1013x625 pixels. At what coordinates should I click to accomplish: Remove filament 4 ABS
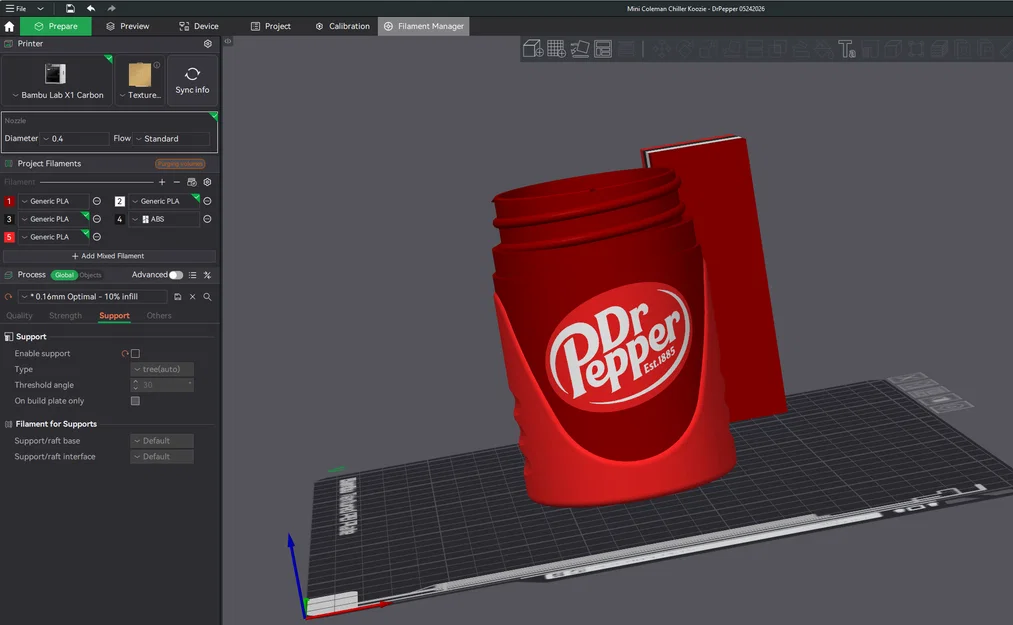[x=207, y=219]
